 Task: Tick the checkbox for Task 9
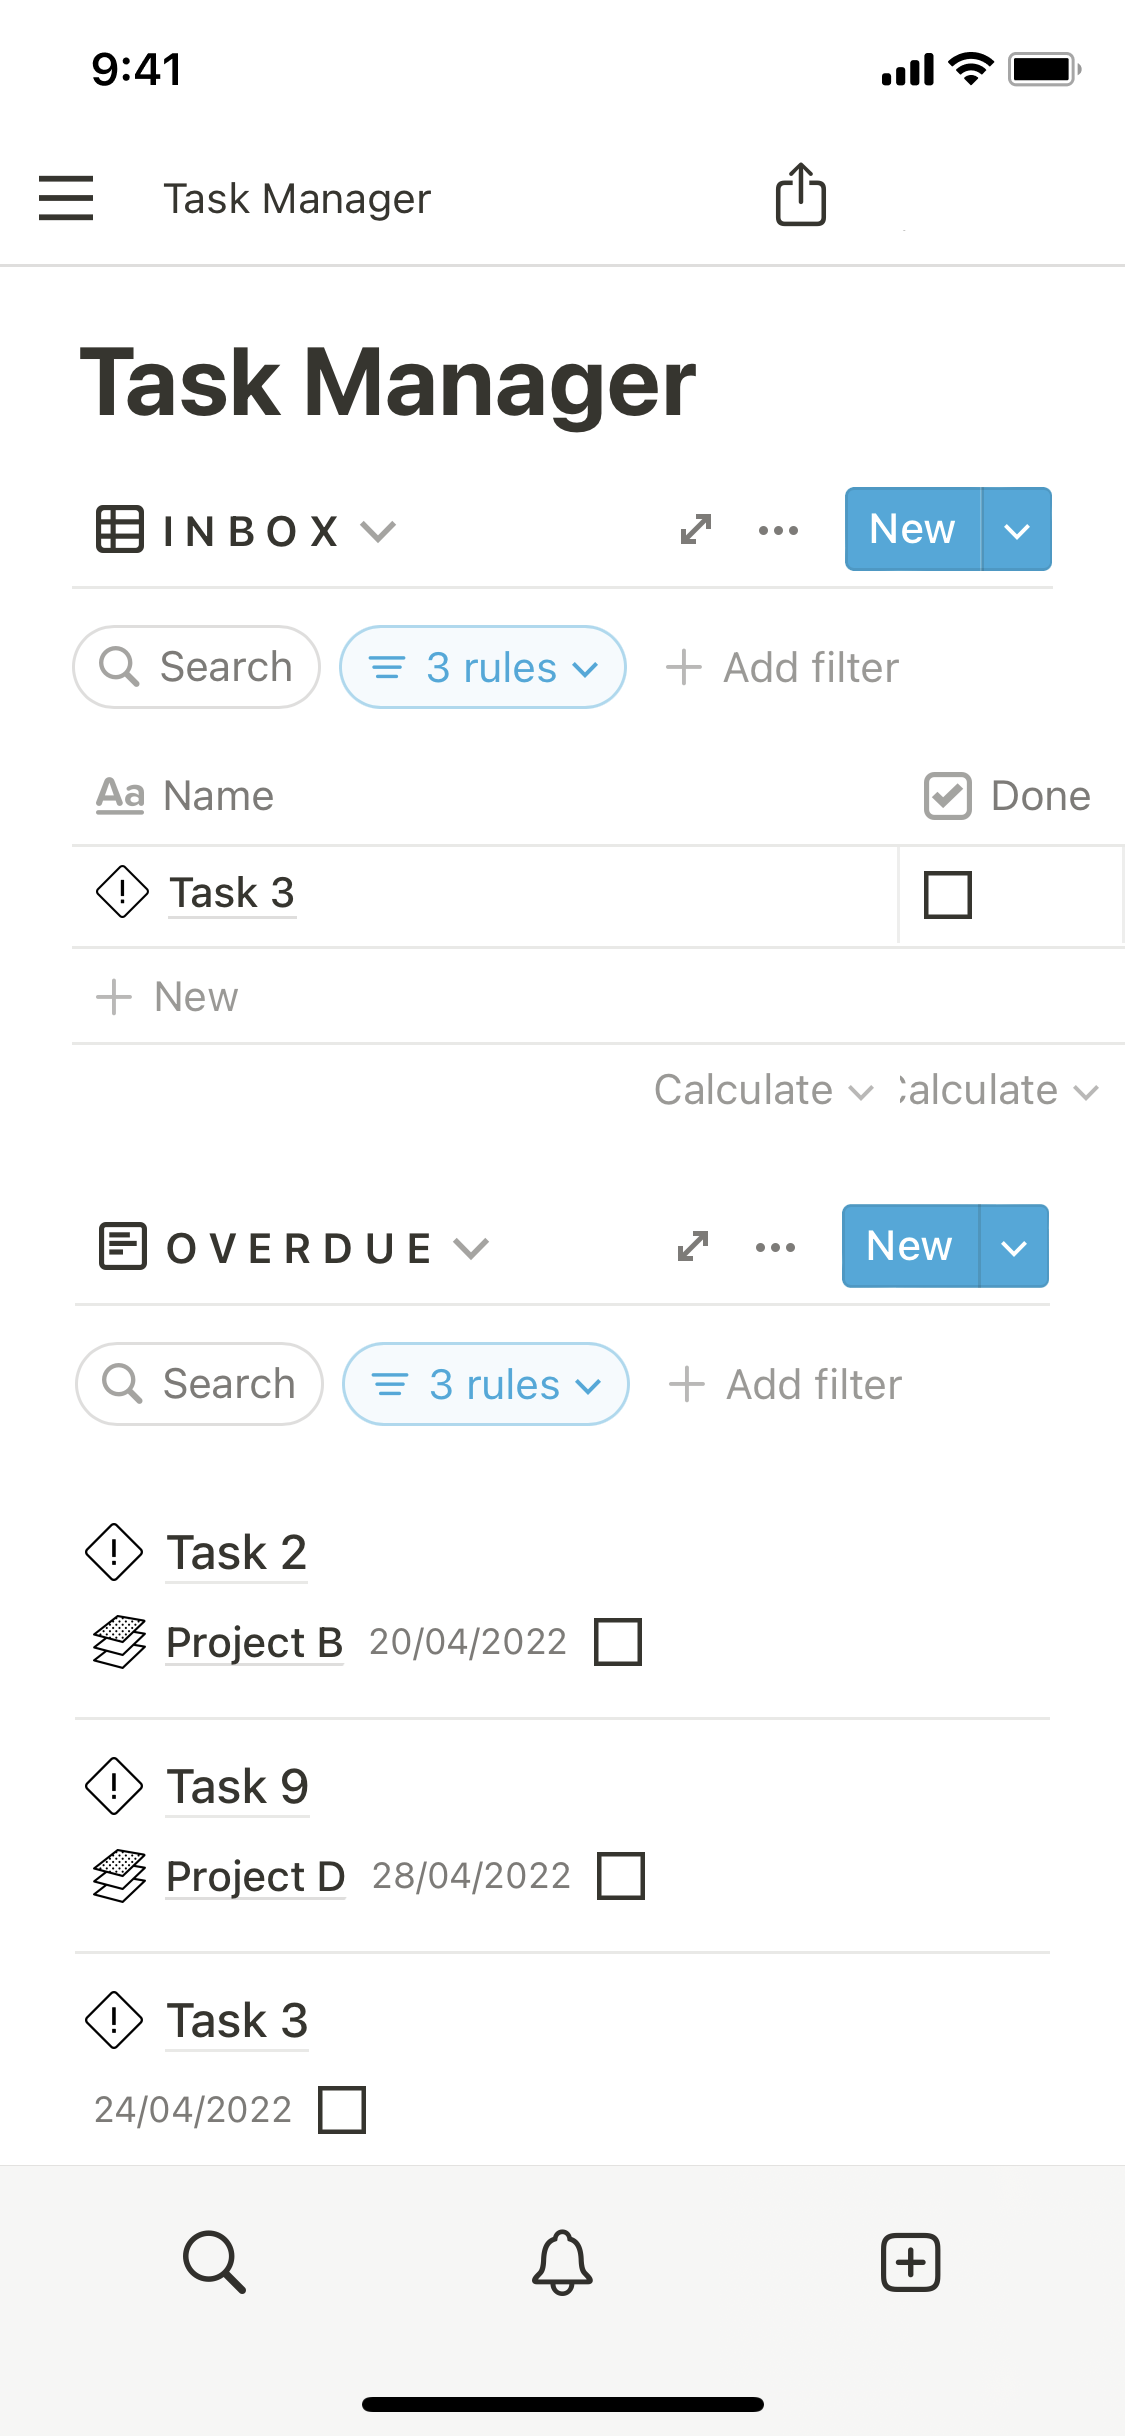(x=621, y=1876)
